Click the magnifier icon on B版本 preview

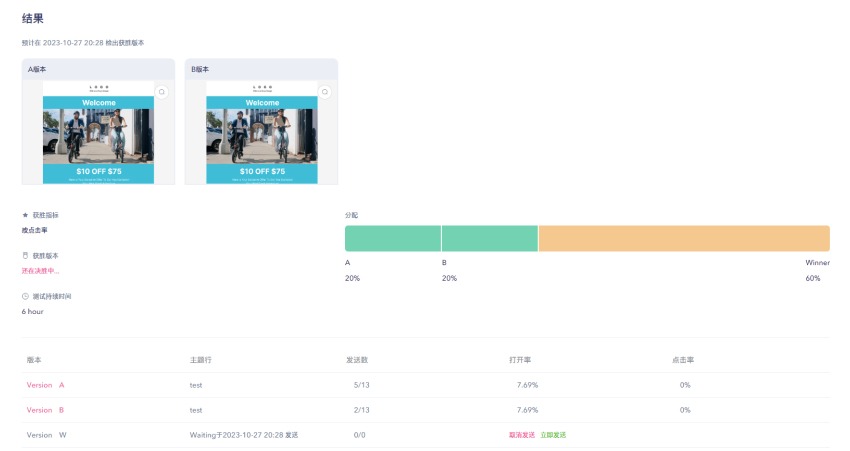point(324,91)
